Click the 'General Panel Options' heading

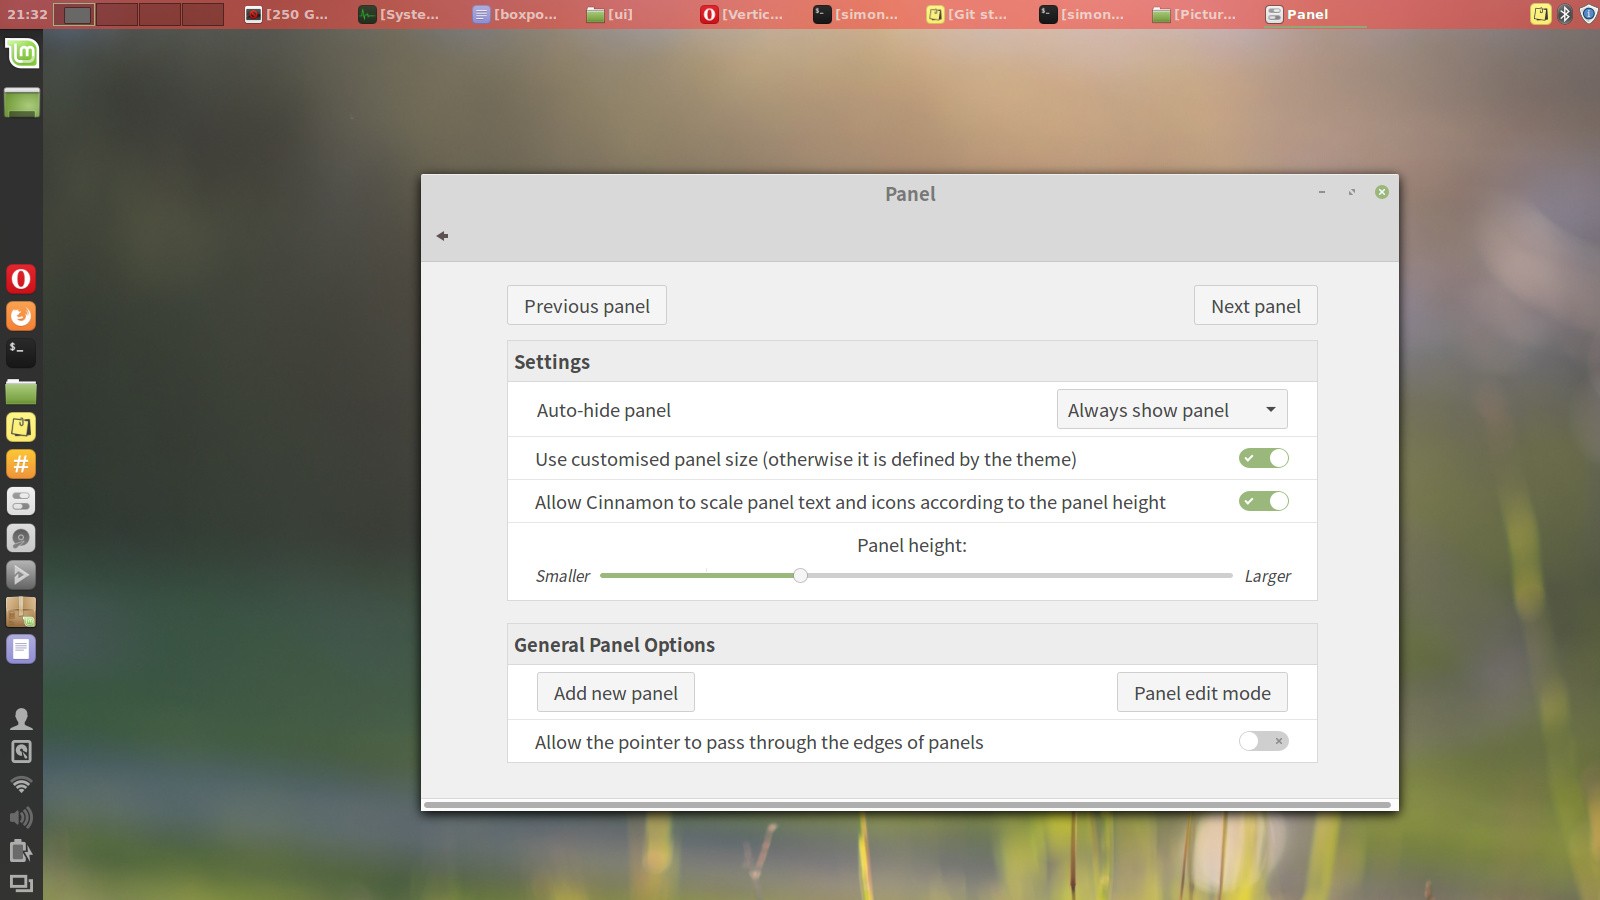pos(614,645)
